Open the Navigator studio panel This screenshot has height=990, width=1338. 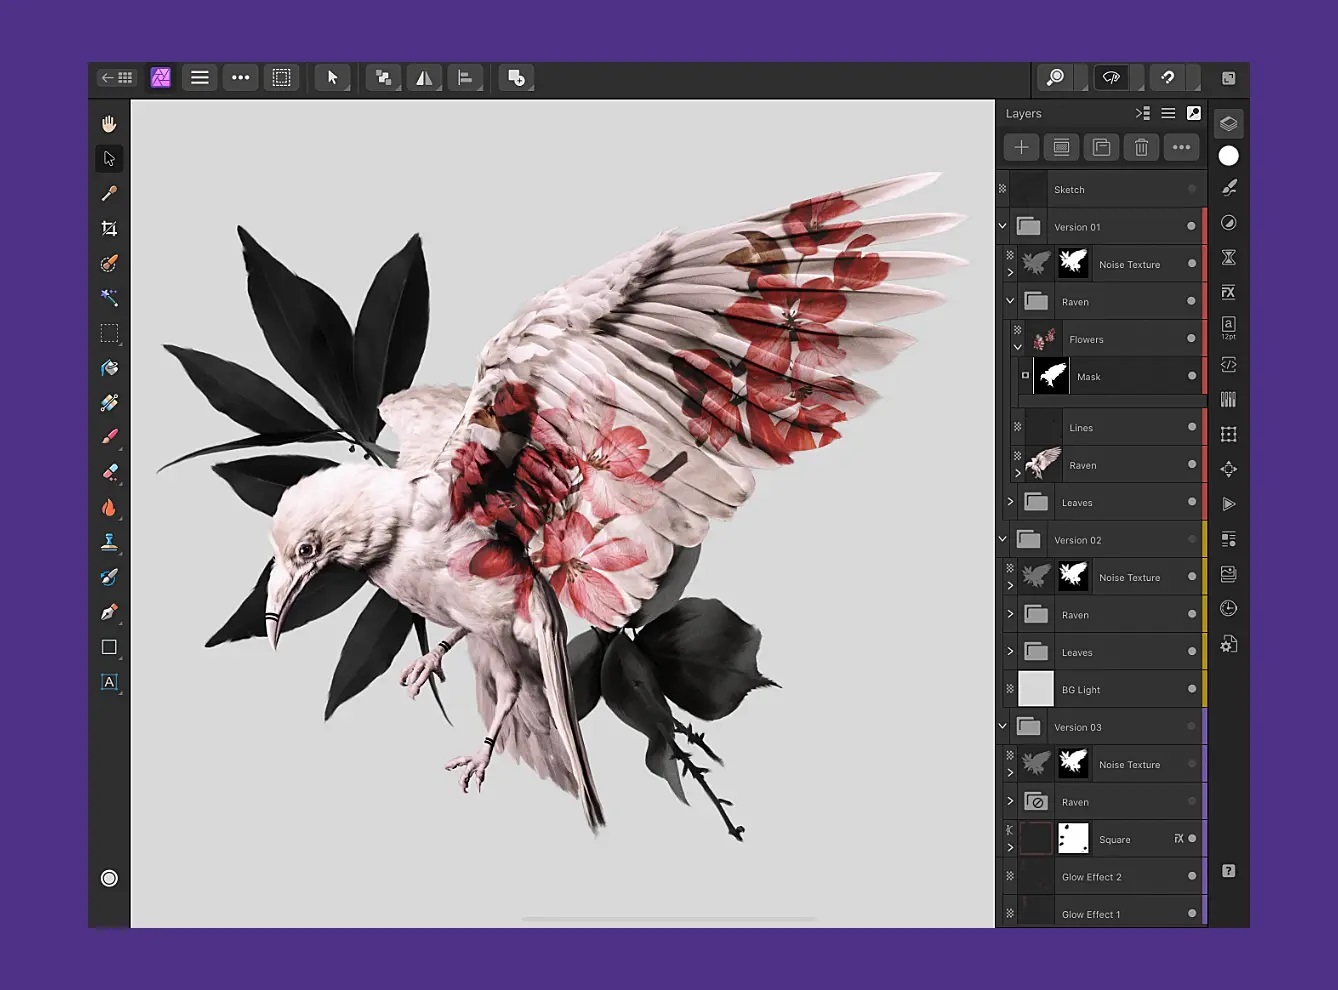tap(1228, 469)
